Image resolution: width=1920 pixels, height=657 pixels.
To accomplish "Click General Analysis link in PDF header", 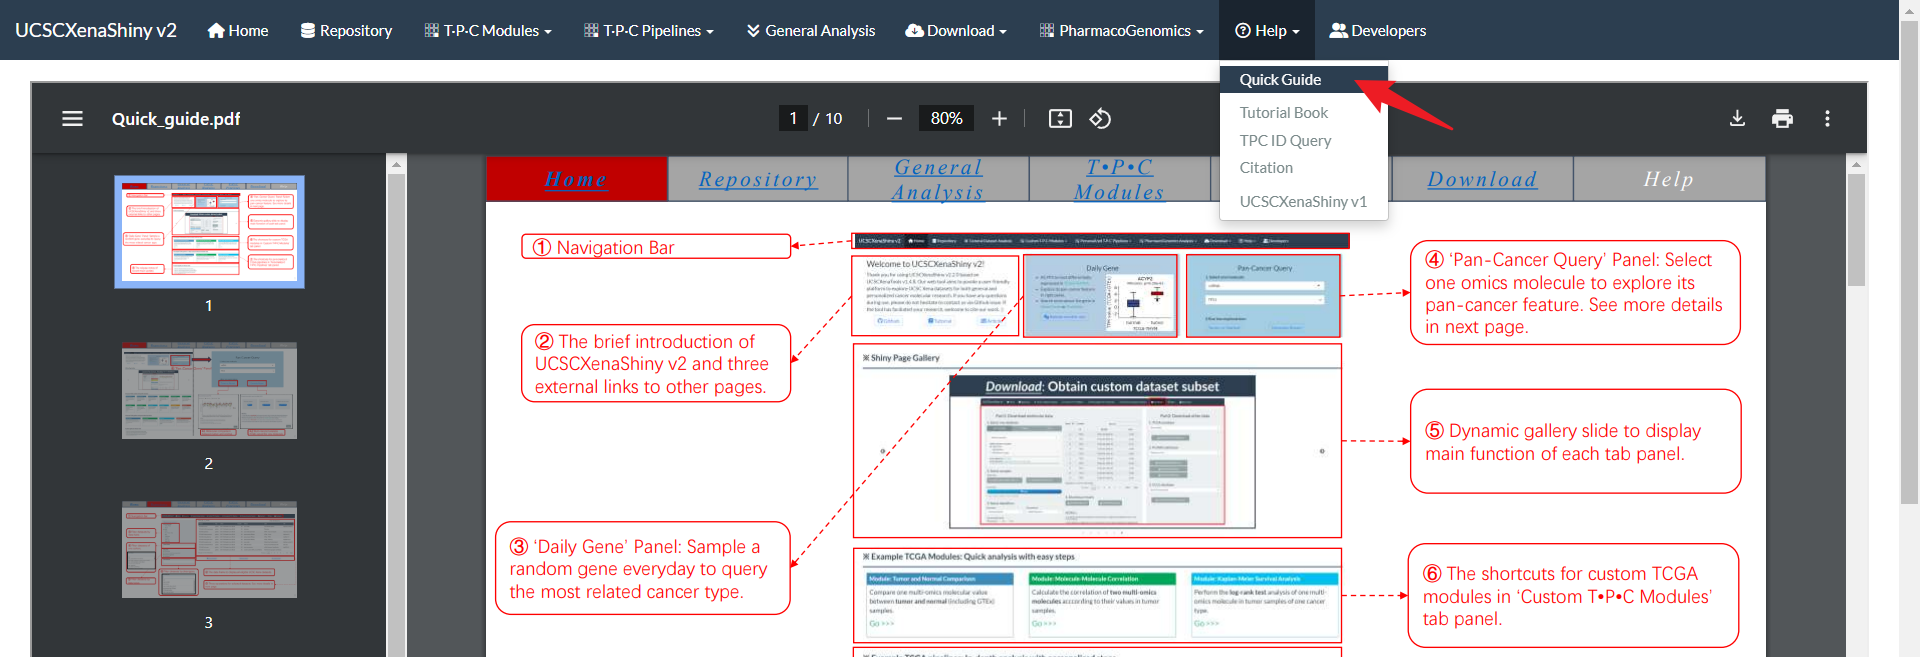I will (938, 179).
